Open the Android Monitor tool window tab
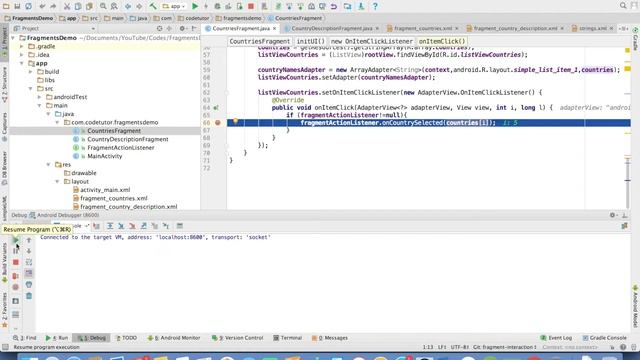This screenshot has height=360, width=640. click(x=174, y=338)
